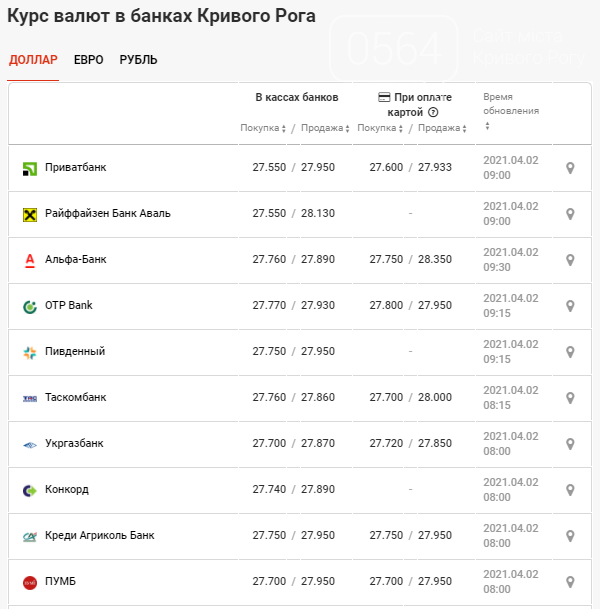The image size is (600, 609).
Task: Click the map pin icon for Приватбанк
Action: pyautogui.click(x=570, y=168)
